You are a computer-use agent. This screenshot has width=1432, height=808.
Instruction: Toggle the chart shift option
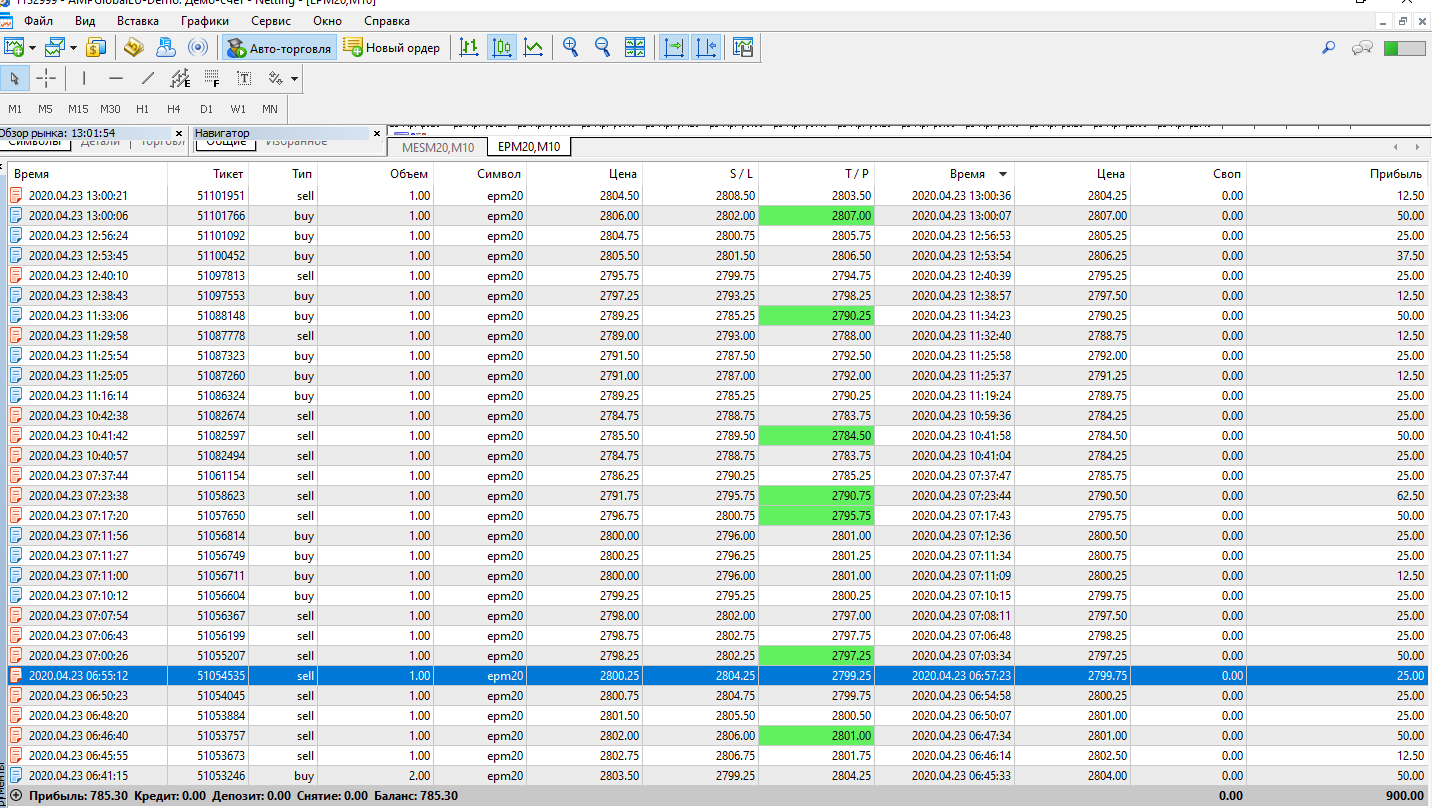coord(707,47)
